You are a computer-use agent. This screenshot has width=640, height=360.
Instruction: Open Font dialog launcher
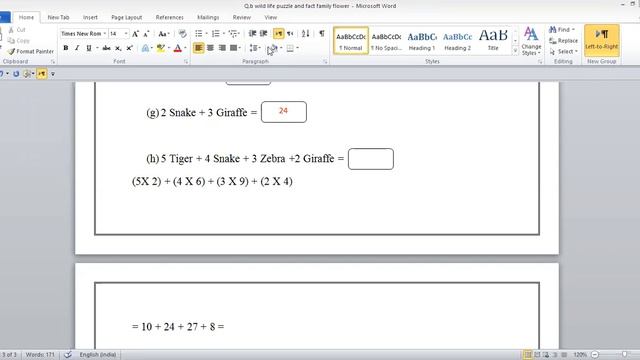[186, 62]
